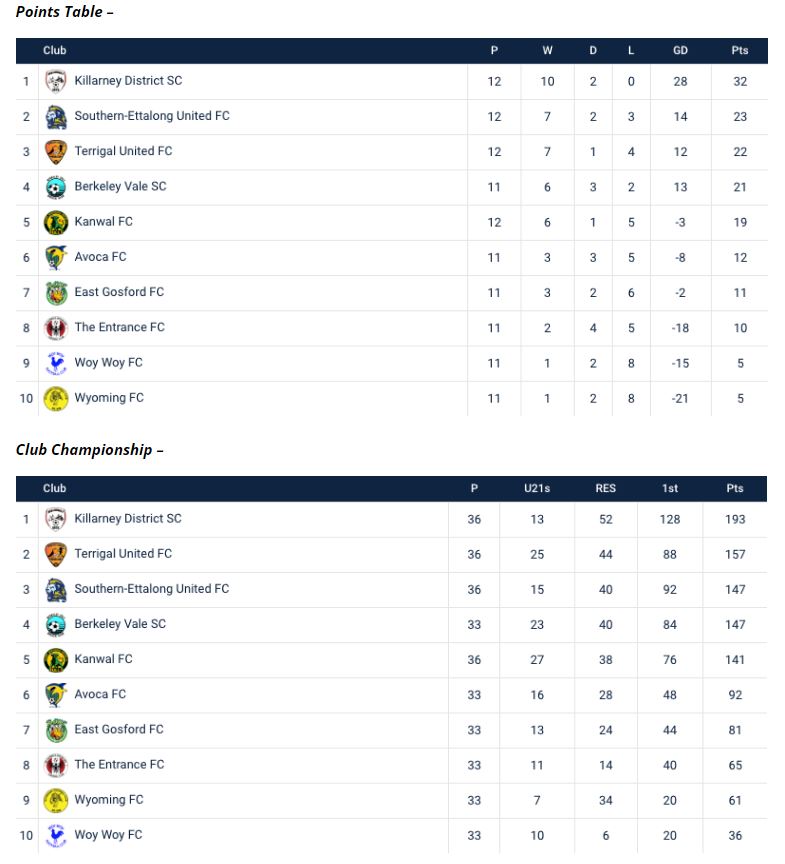The image size is (785, 864).
Task: Sort by the W column header
Action: click(x=547, y=51)
